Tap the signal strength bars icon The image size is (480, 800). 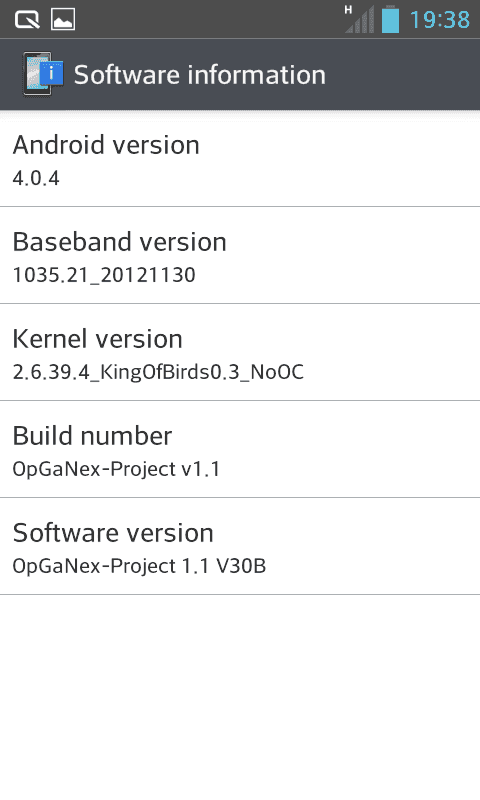pyautogui.click(x=360, y=19)
